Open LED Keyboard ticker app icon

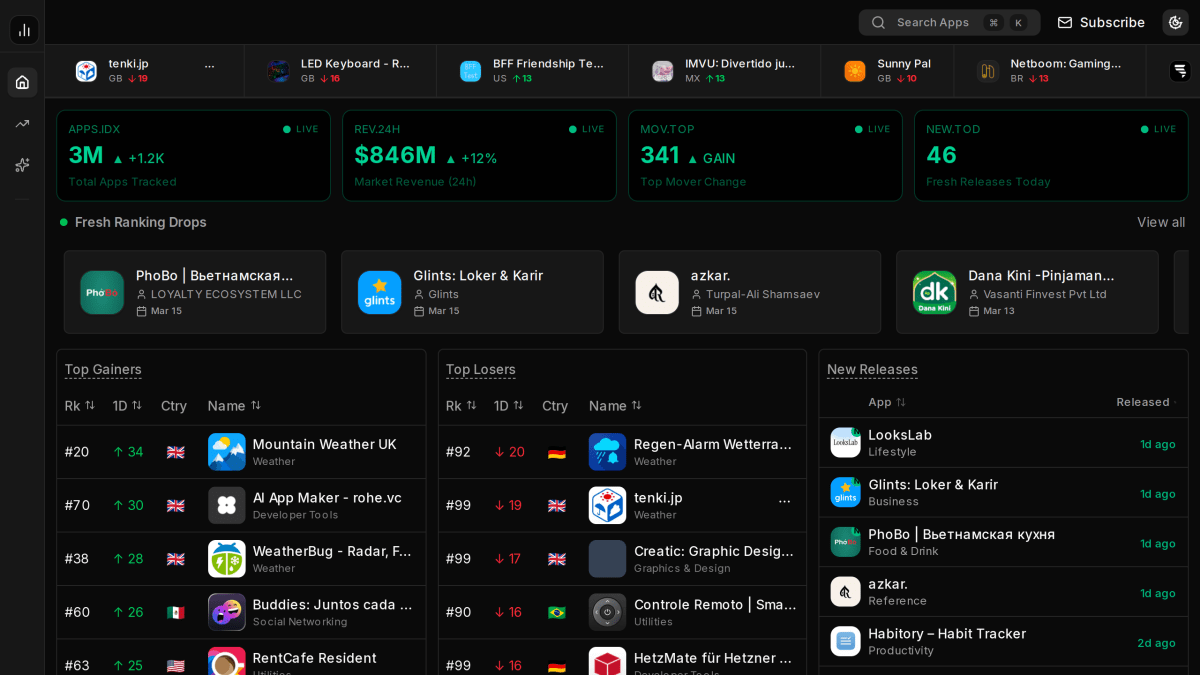coord(278,71)
